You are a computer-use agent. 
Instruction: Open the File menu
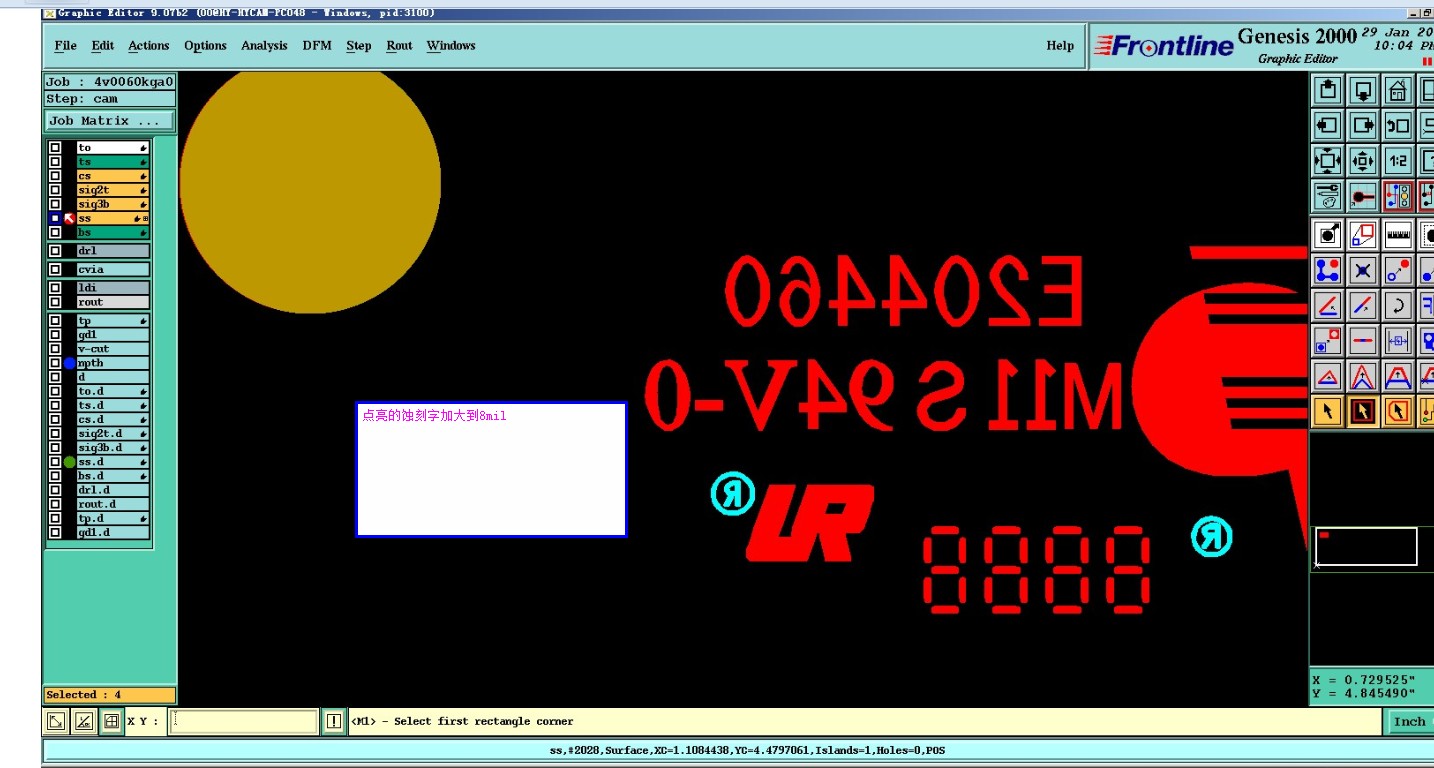[66, 46]
